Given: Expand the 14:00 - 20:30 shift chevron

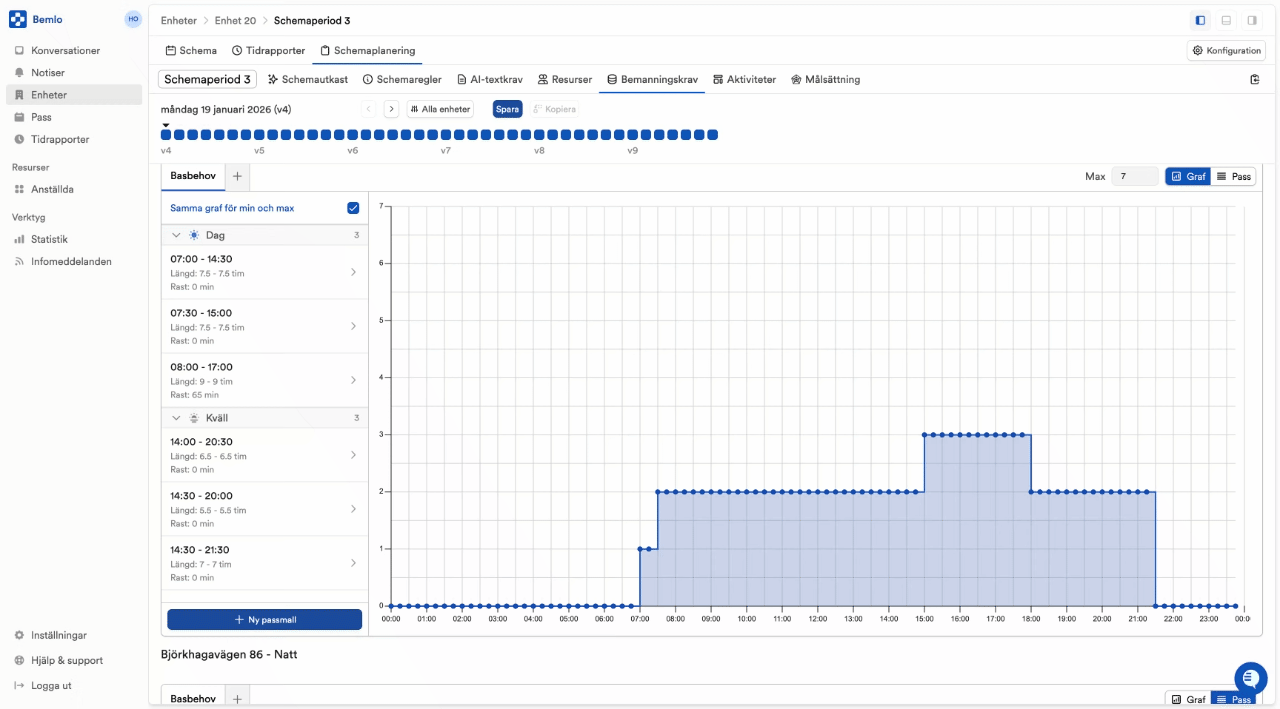Looking at the screenshot, I should (x=353, y=455).
